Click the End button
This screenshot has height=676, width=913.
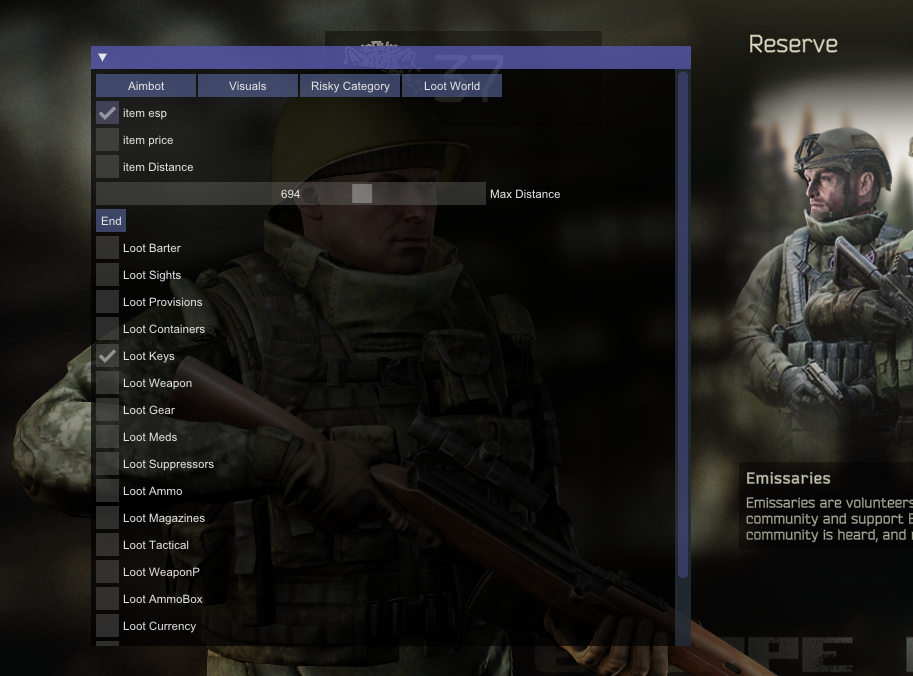[111, 221]
